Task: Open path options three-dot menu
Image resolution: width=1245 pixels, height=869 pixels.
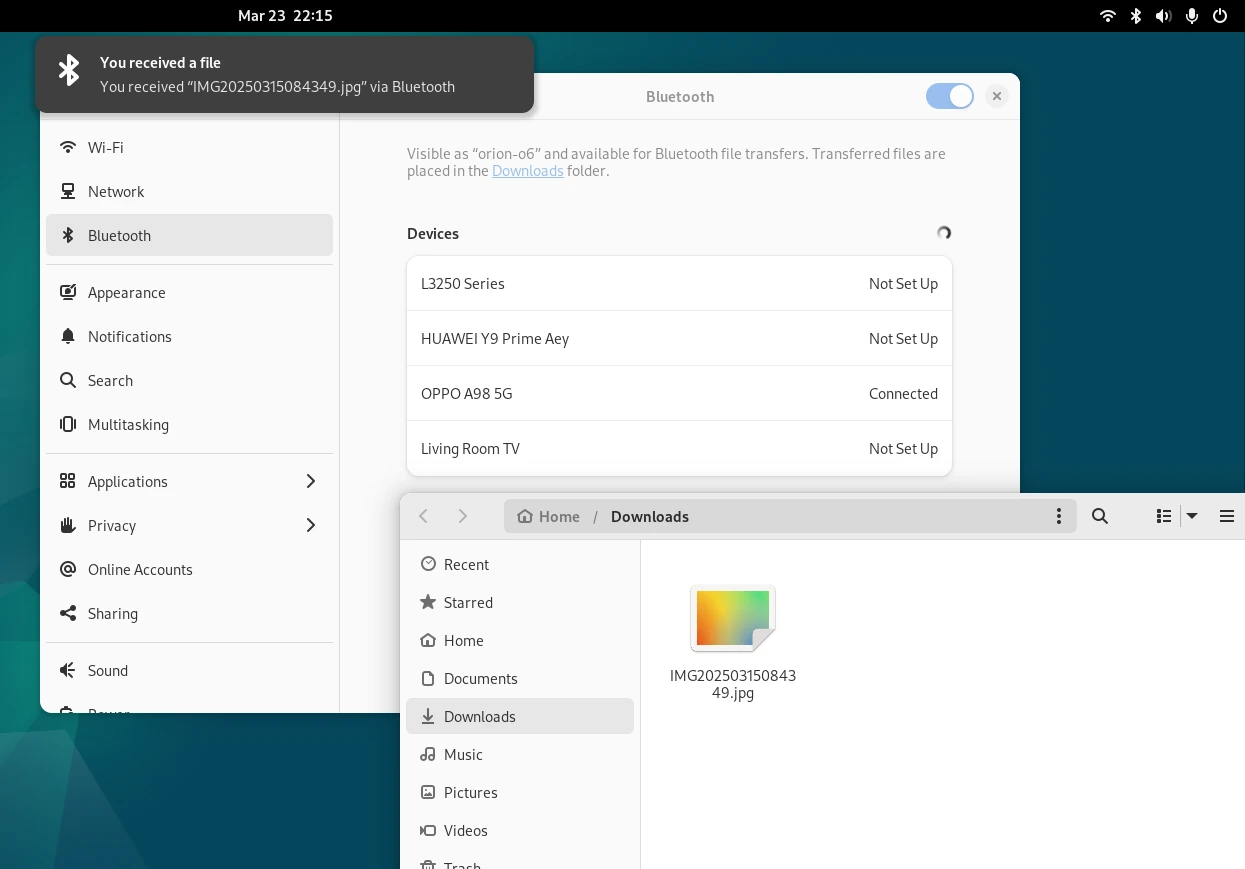Action: [x=1059, y=516]
